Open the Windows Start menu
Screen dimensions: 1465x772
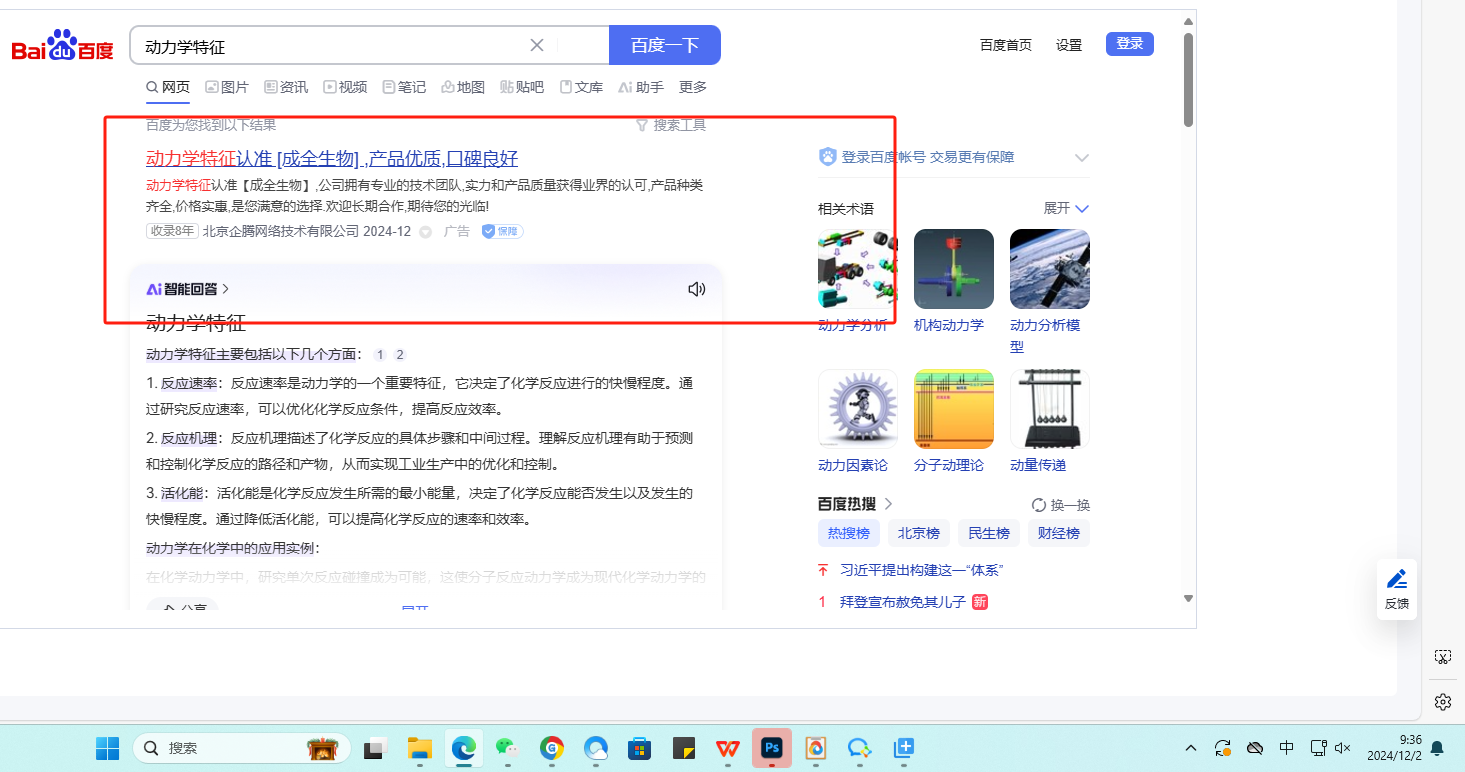tap(107, 748)
